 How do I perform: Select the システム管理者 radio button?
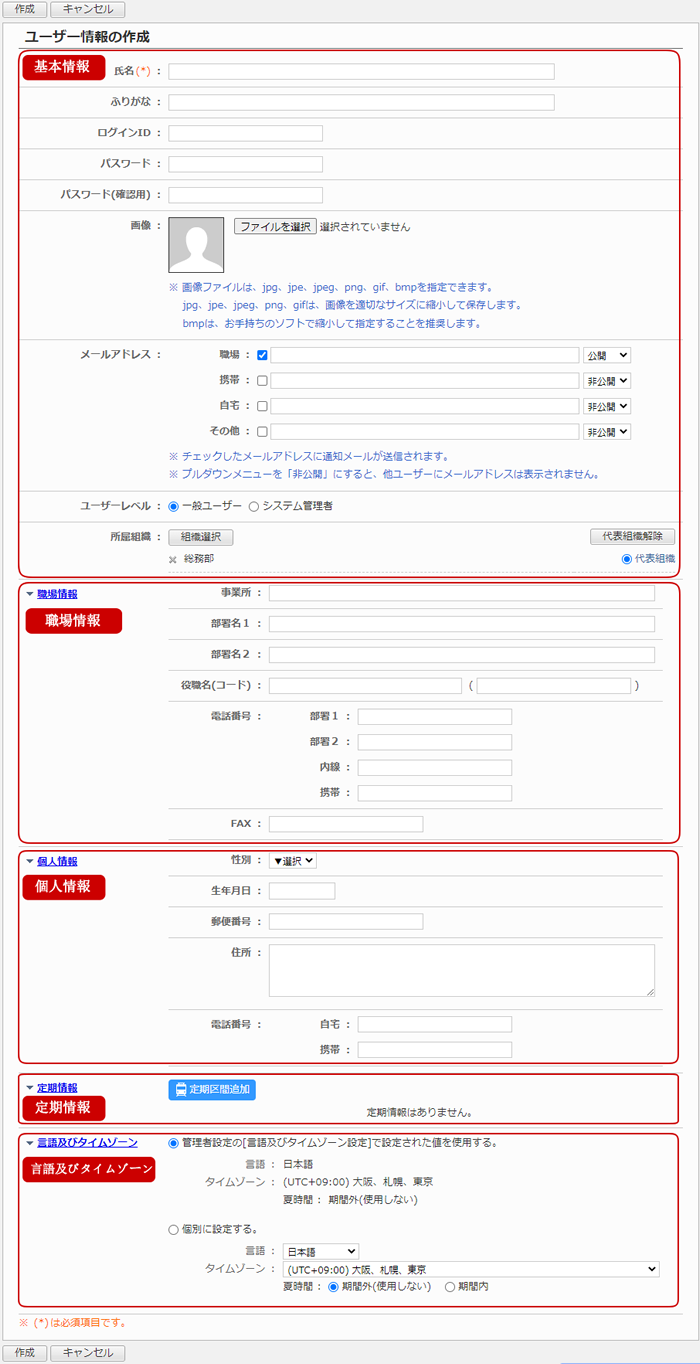253,506
